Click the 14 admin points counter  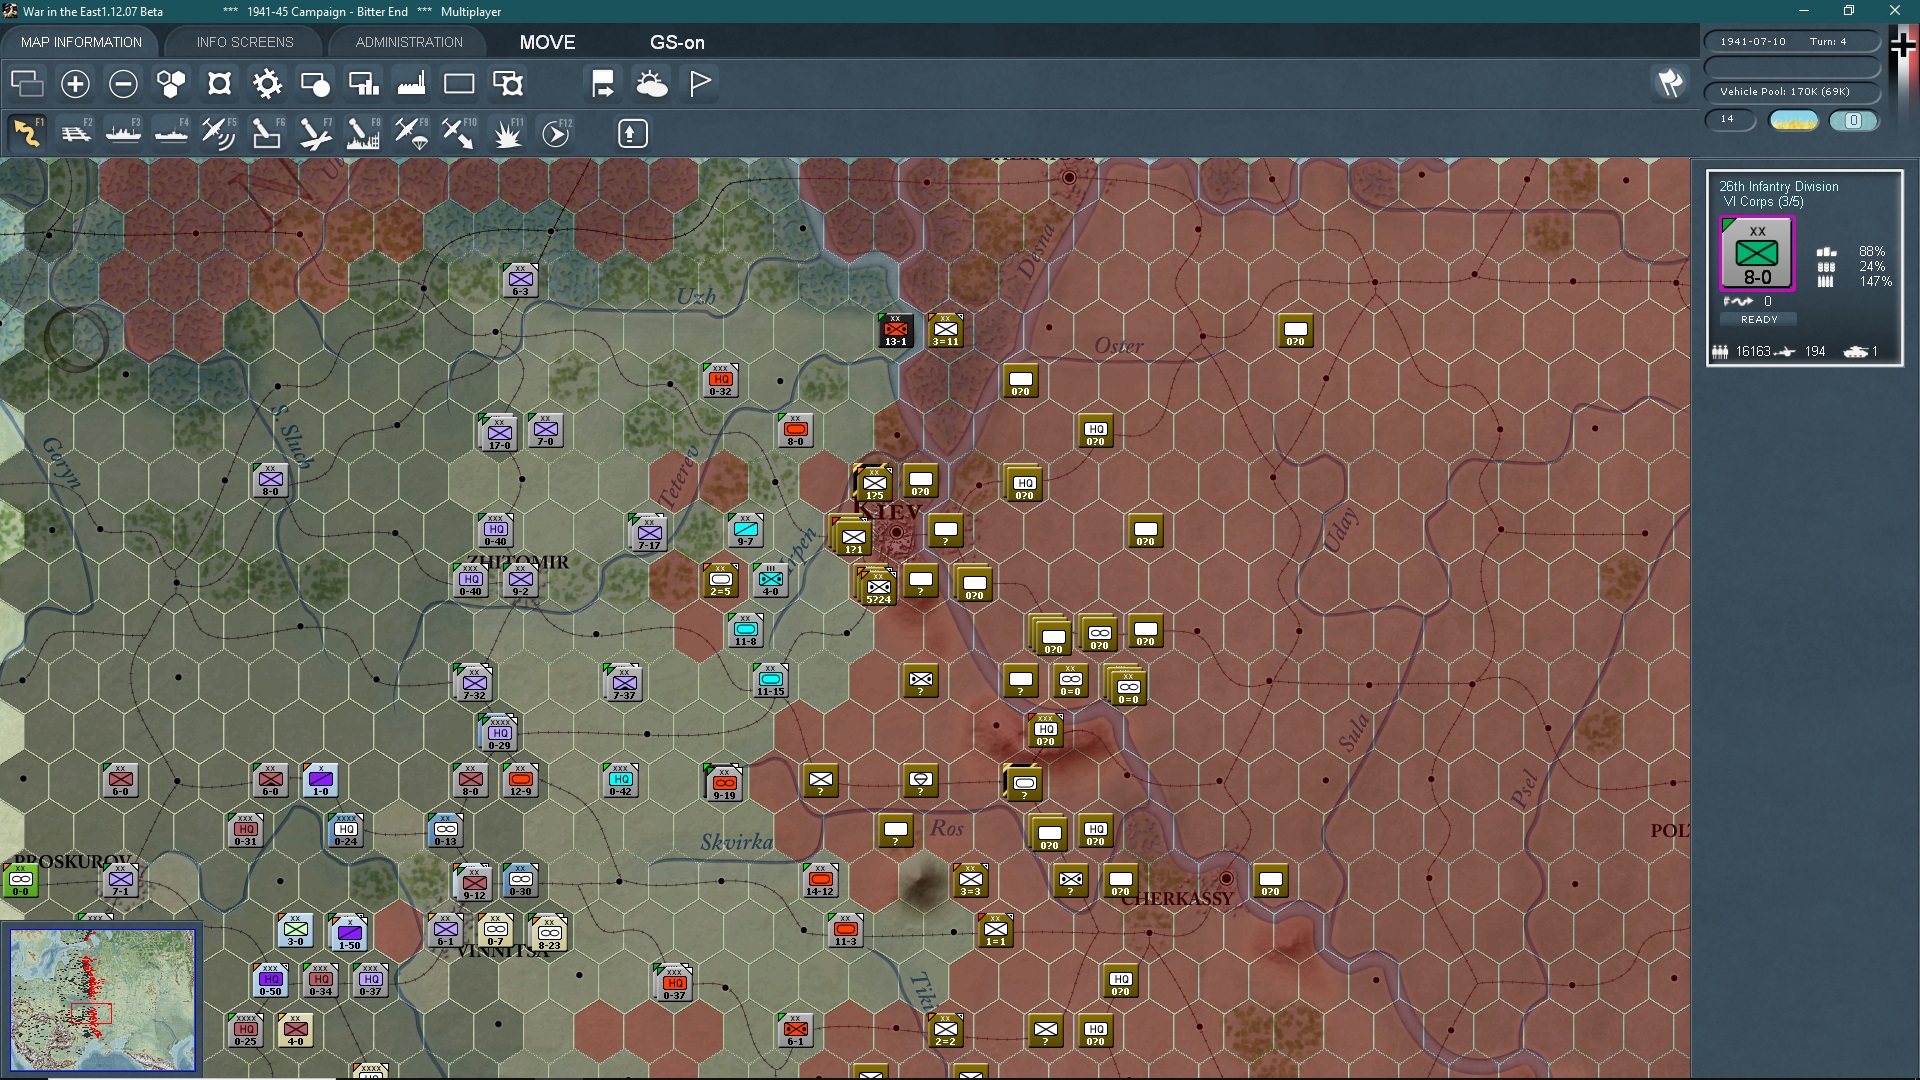click(x=1730, y=120)
